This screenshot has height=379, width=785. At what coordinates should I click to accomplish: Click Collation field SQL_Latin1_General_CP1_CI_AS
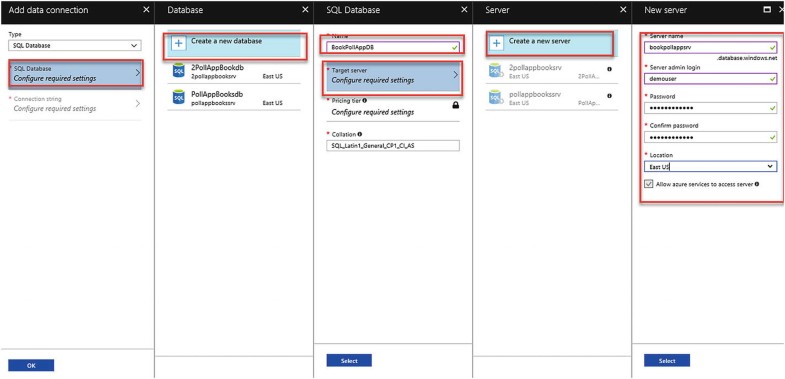point(392,145)
